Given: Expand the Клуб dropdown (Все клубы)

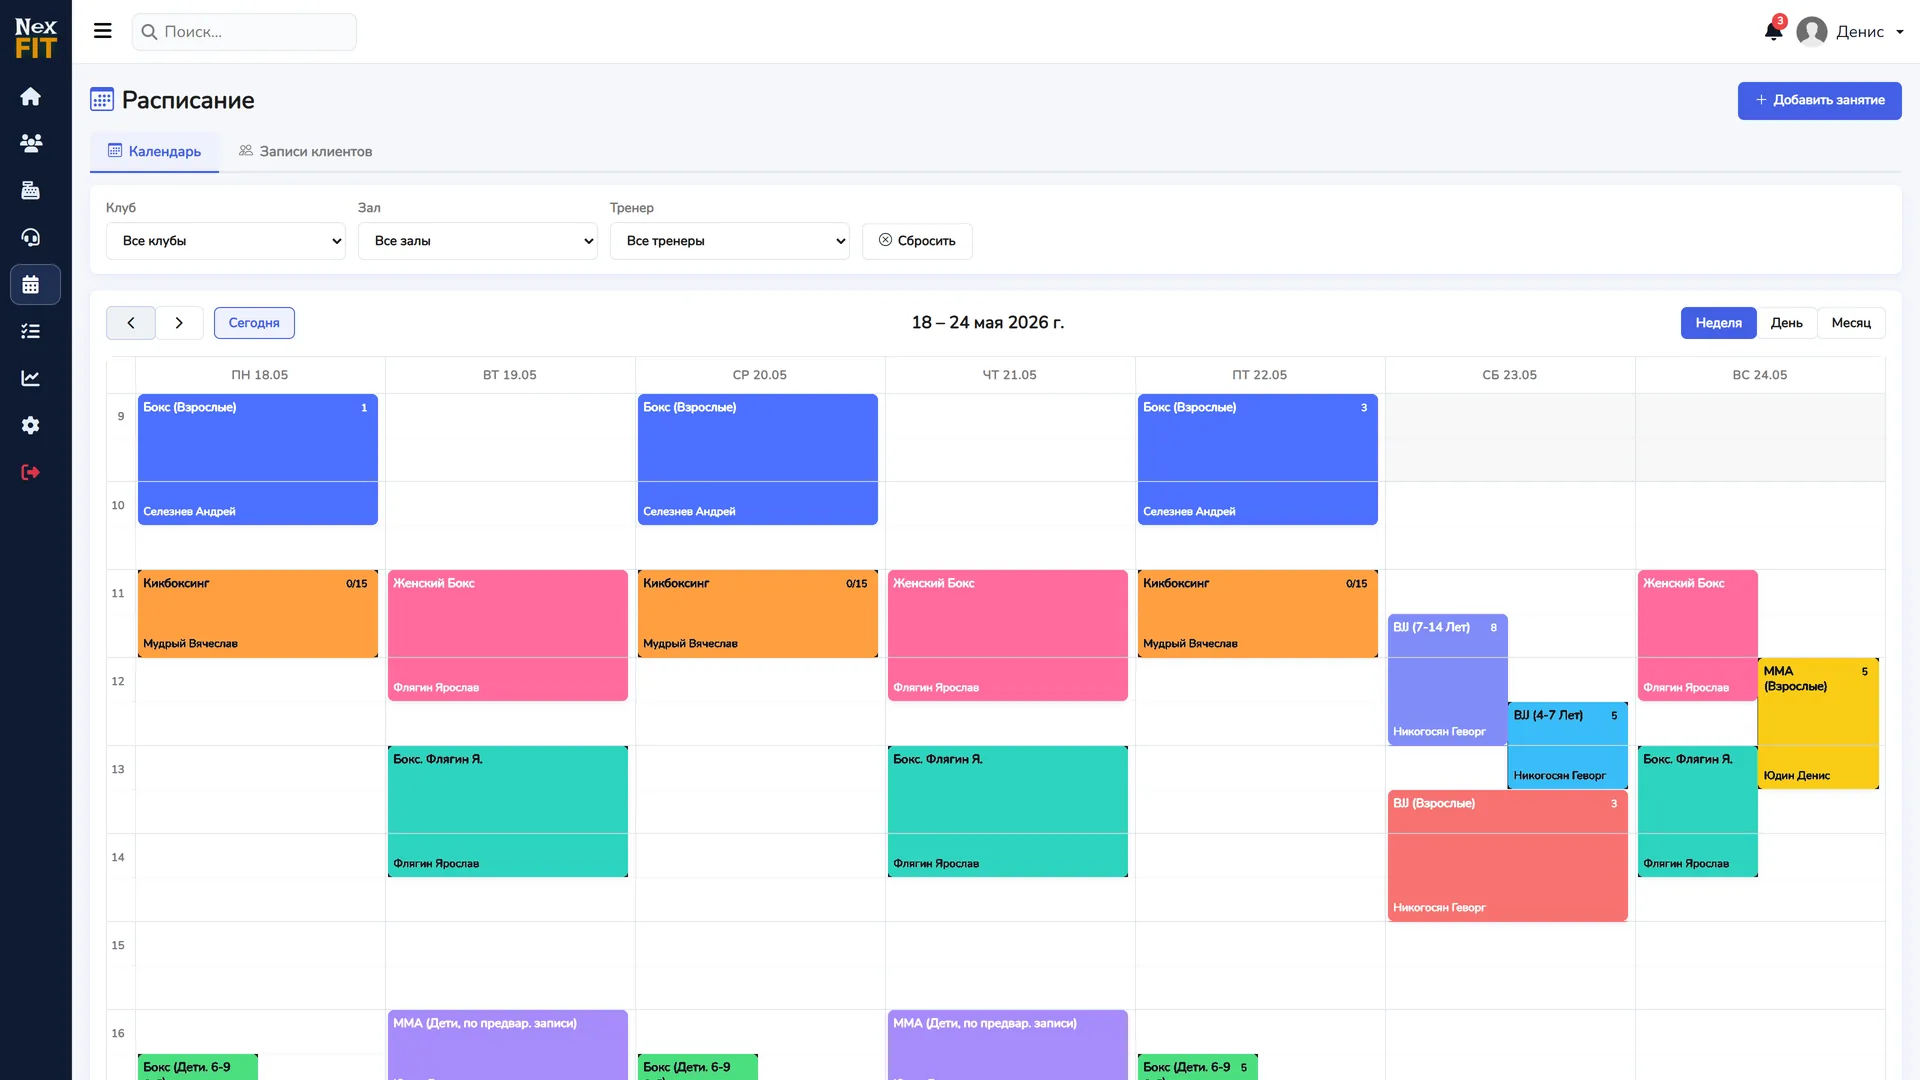Looking at the screenshot, I should (x=226, y=241).
